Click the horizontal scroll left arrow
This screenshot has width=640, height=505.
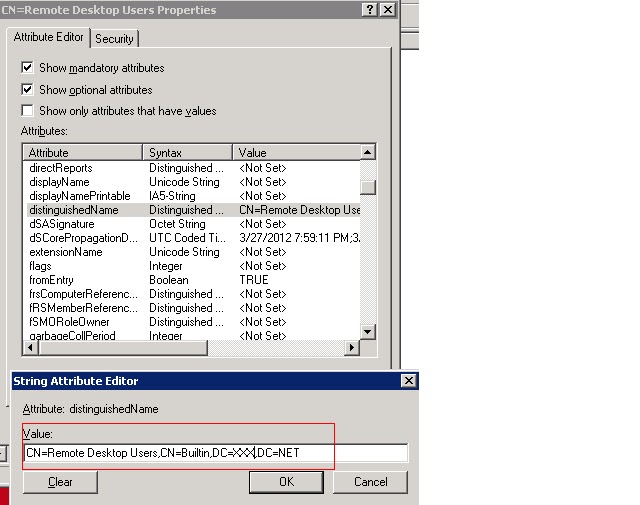[30, 347]
